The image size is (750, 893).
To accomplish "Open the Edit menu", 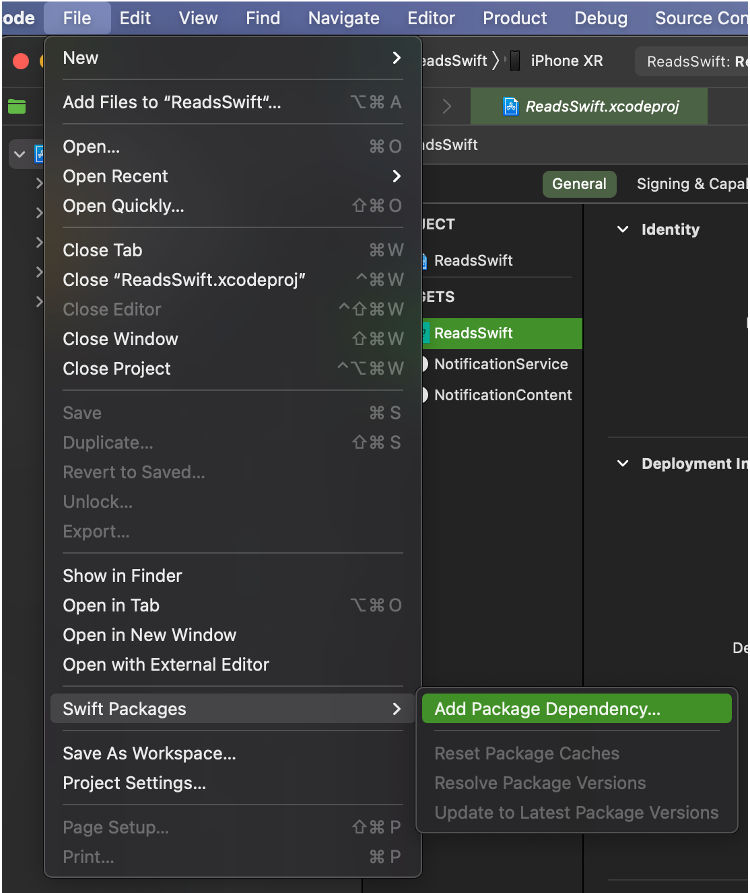I will (x=135, y=18).
